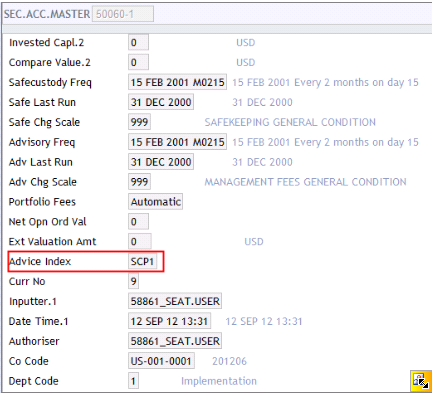The height and width of the screenshot is (393, 432).
Task: Click the Safe Chg Scale 999 field
Action: pos(139,122)
